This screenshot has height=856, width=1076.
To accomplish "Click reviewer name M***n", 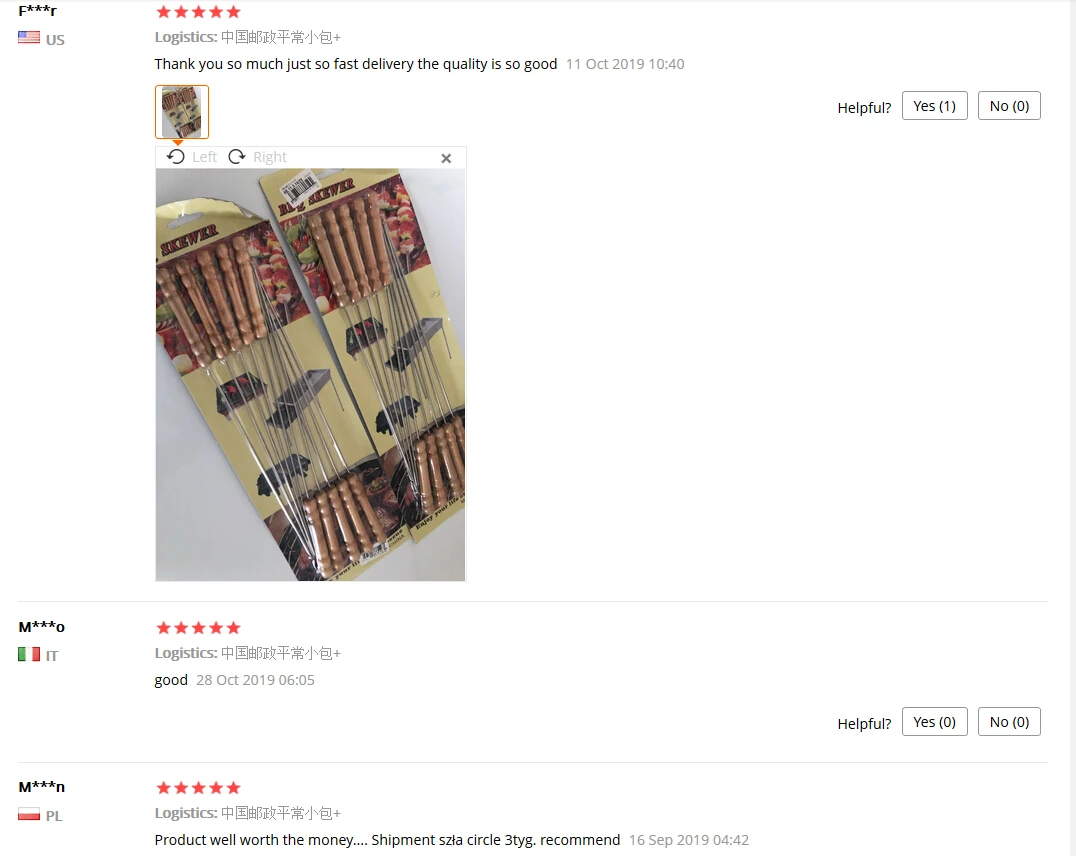I will (x=41, y=787).
